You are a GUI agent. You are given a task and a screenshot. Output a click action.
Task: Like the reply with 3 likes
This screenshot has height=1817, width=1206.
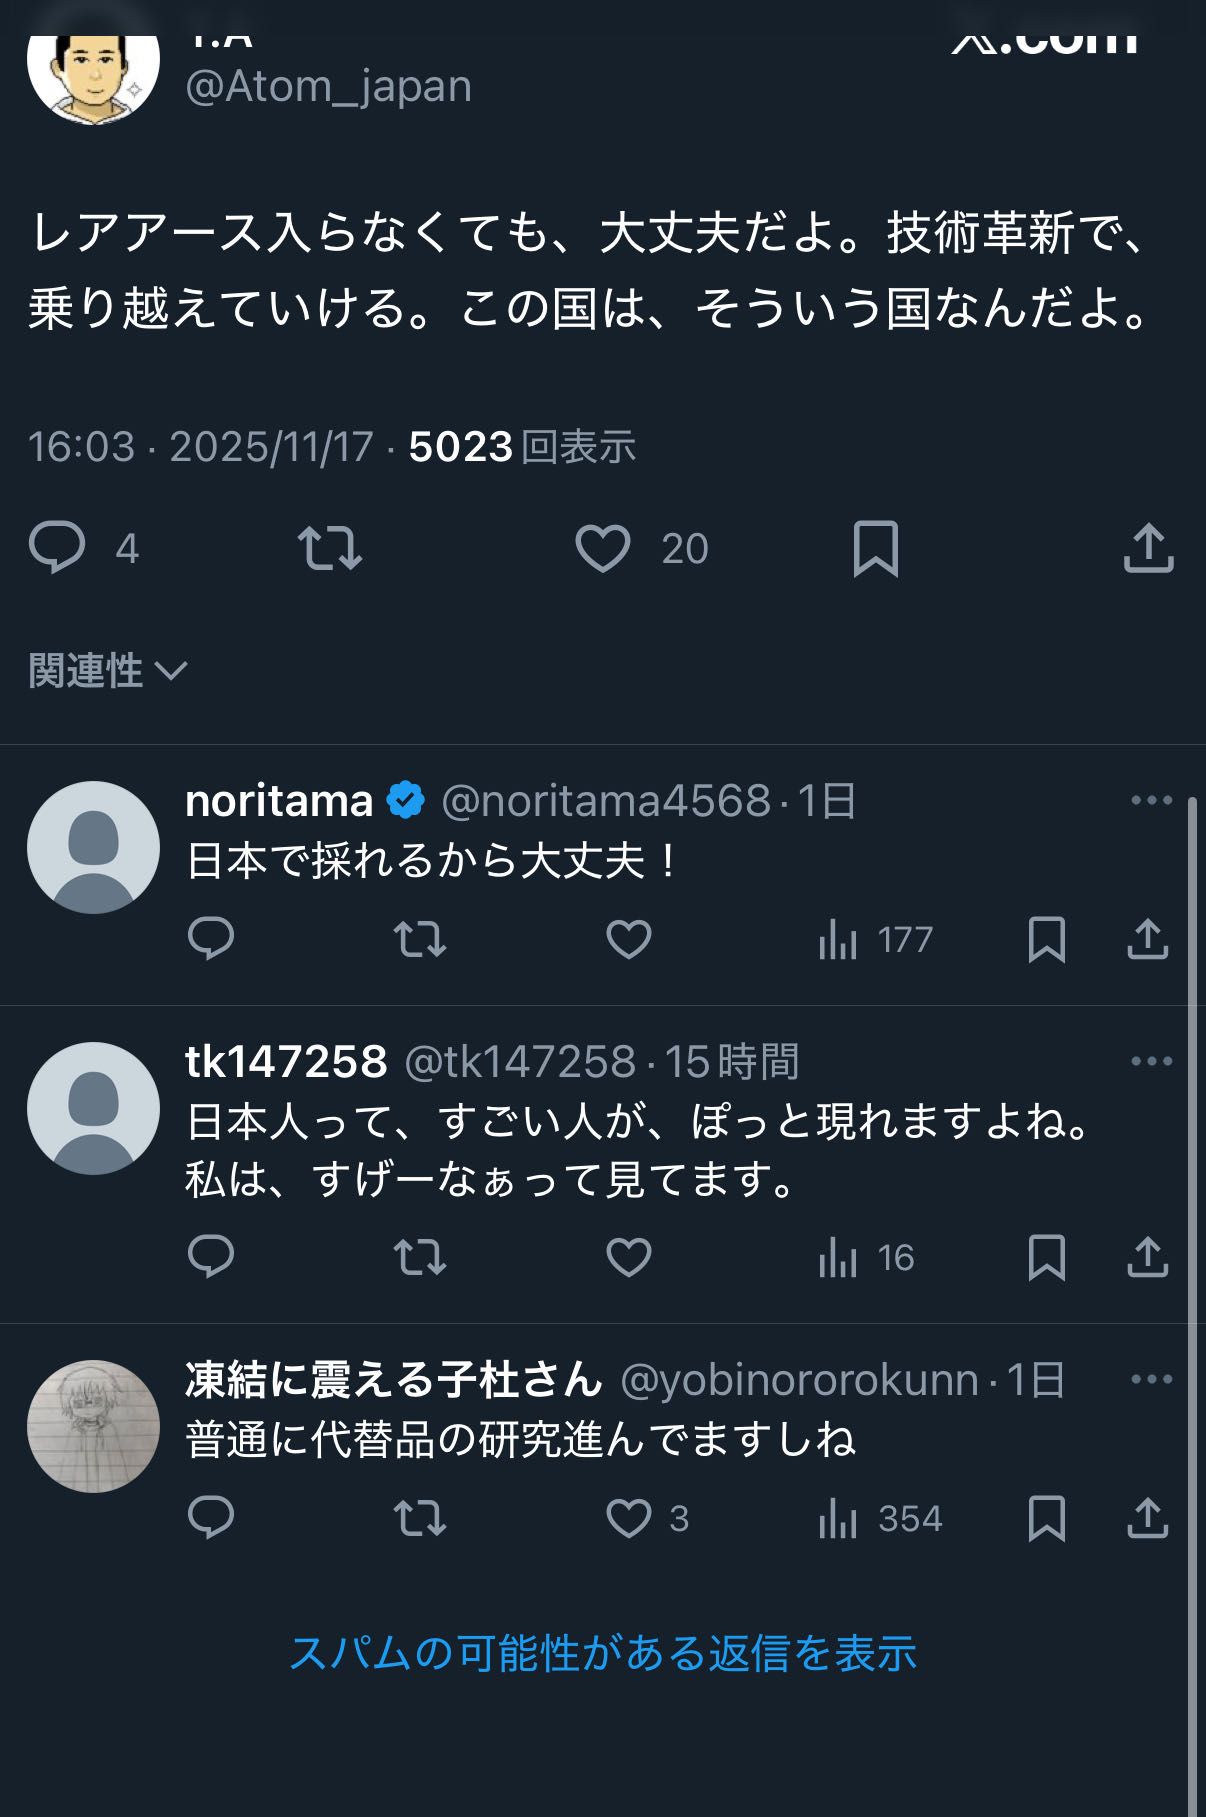pyautogui.click(x=630, y=1518)
